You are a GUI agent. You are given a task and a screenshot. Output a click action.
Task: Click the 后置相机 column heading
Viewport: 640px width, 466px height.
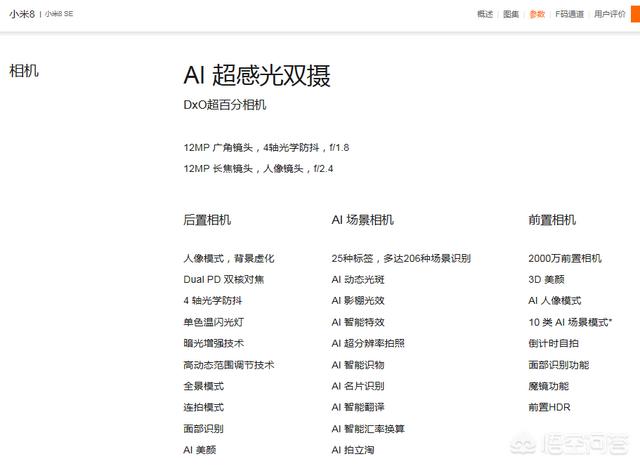[x=207, y=220]
